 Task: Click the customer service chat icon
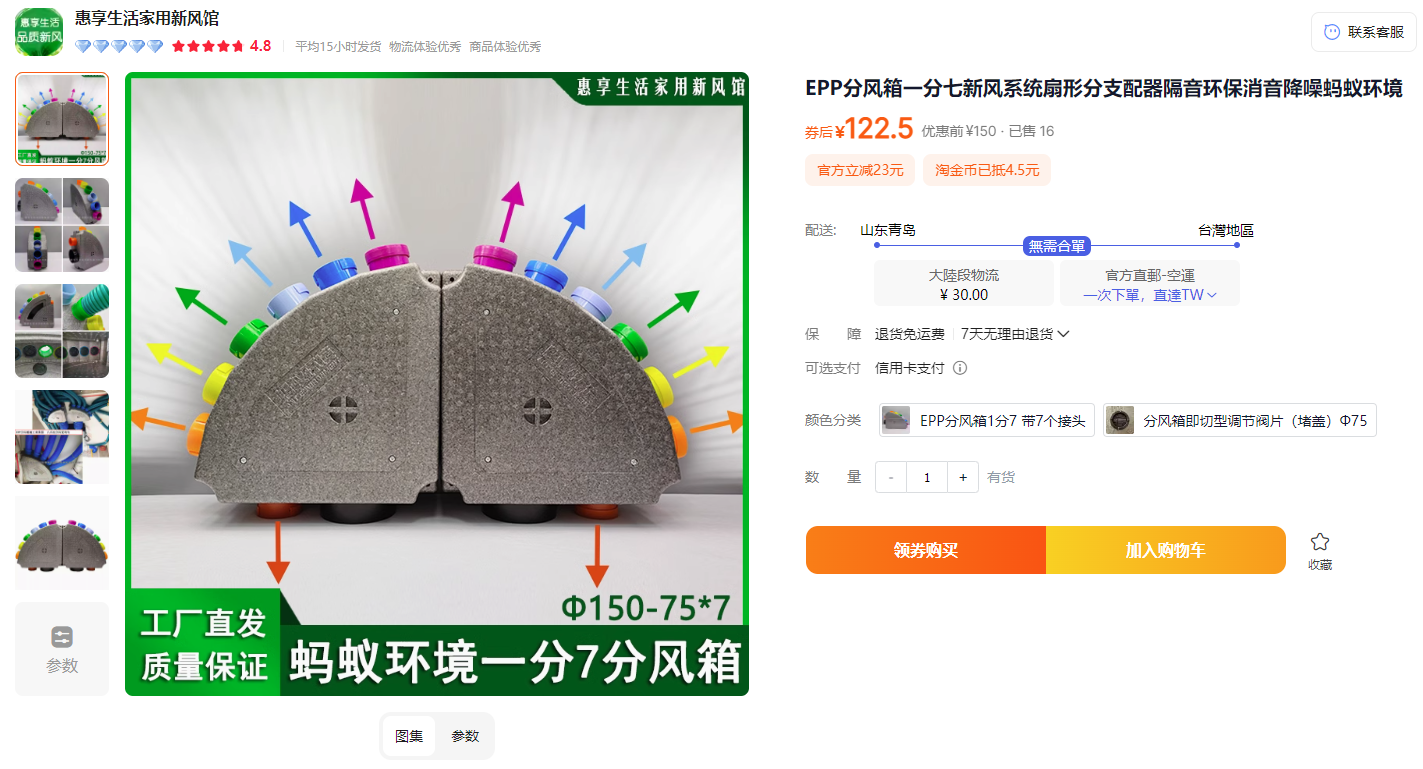(1332, 32)
